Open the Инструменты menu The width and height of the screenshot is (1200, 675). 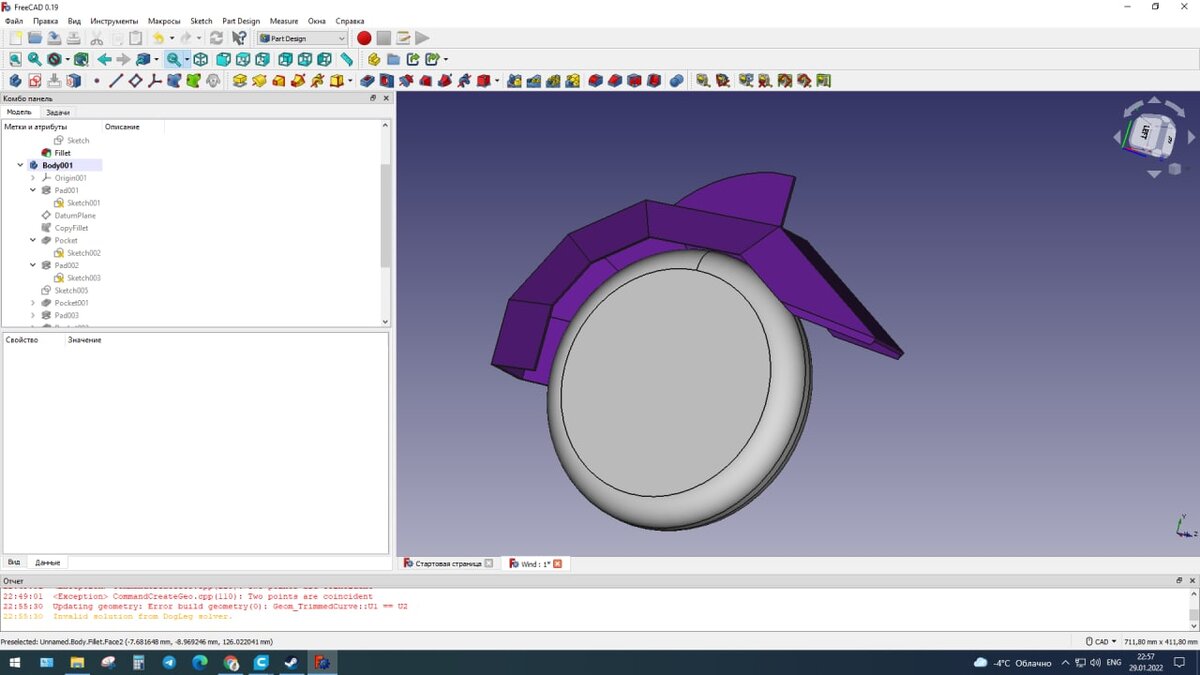114,21
